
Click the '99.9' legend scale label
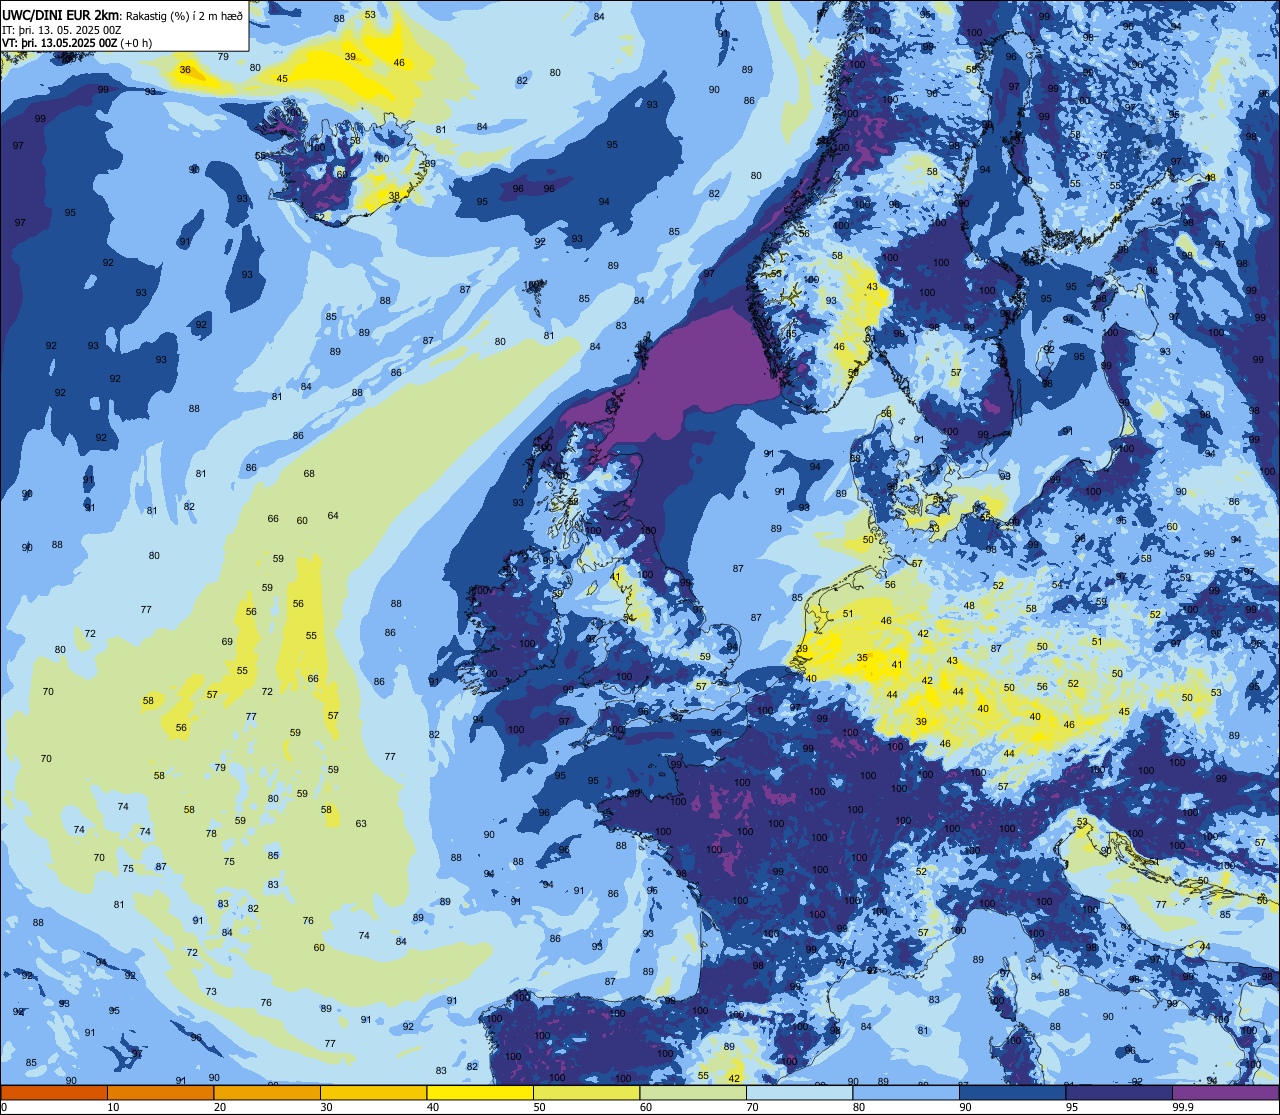(x=1182, y=1107)
